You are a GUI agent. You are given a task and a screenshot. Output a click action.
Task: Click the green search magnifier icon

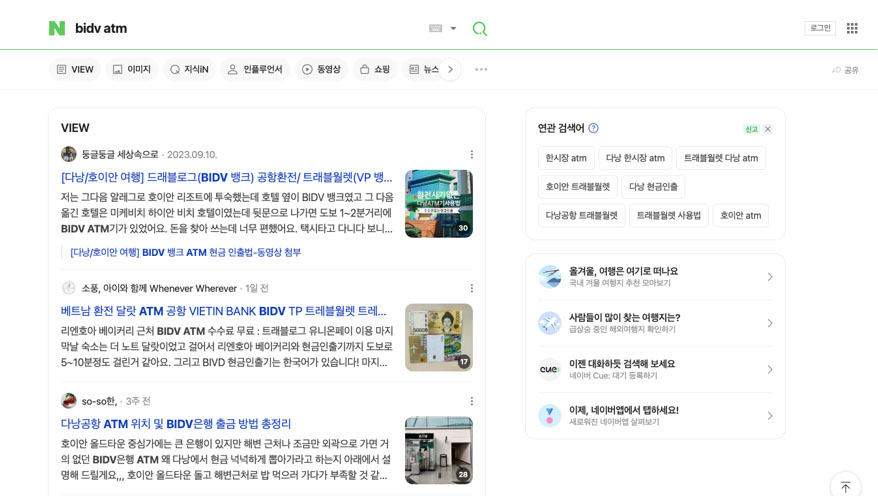(x=480, y=29)
